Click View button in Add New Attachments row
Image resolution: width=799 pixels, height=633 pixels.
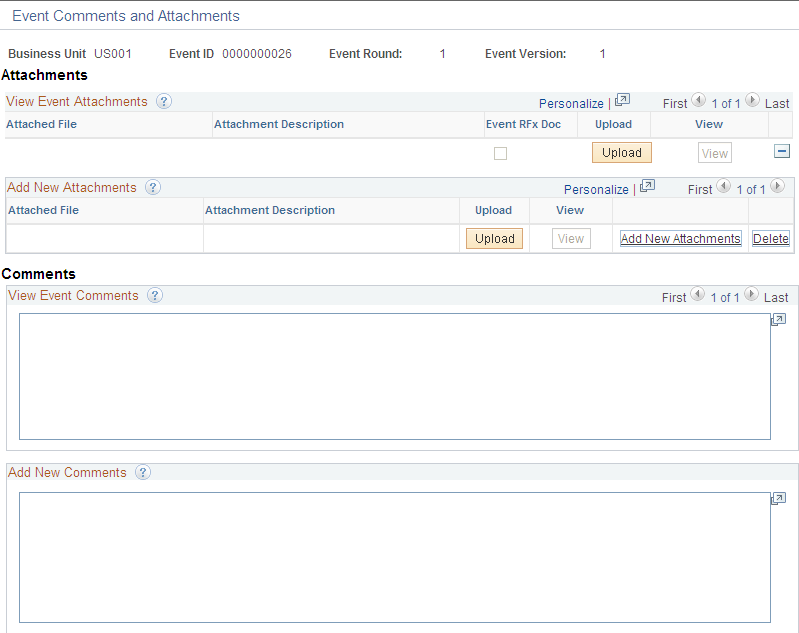click(x=571, y=239)
